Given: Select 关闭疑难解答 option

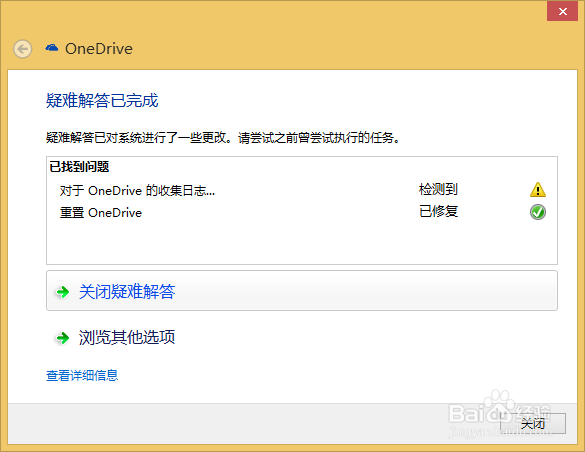Looking at the screenshot, I should [302, 291].
